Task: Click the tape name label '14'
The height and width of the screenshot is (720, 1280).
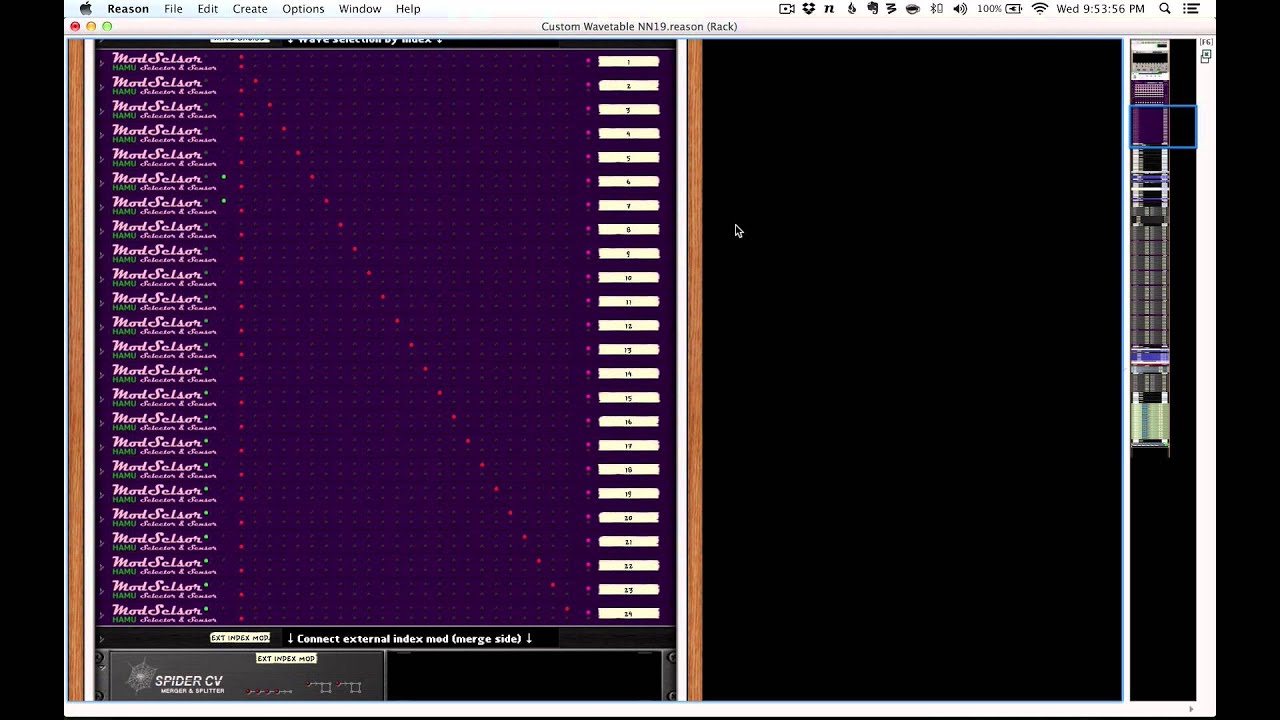Action: (x=628, y=374)
